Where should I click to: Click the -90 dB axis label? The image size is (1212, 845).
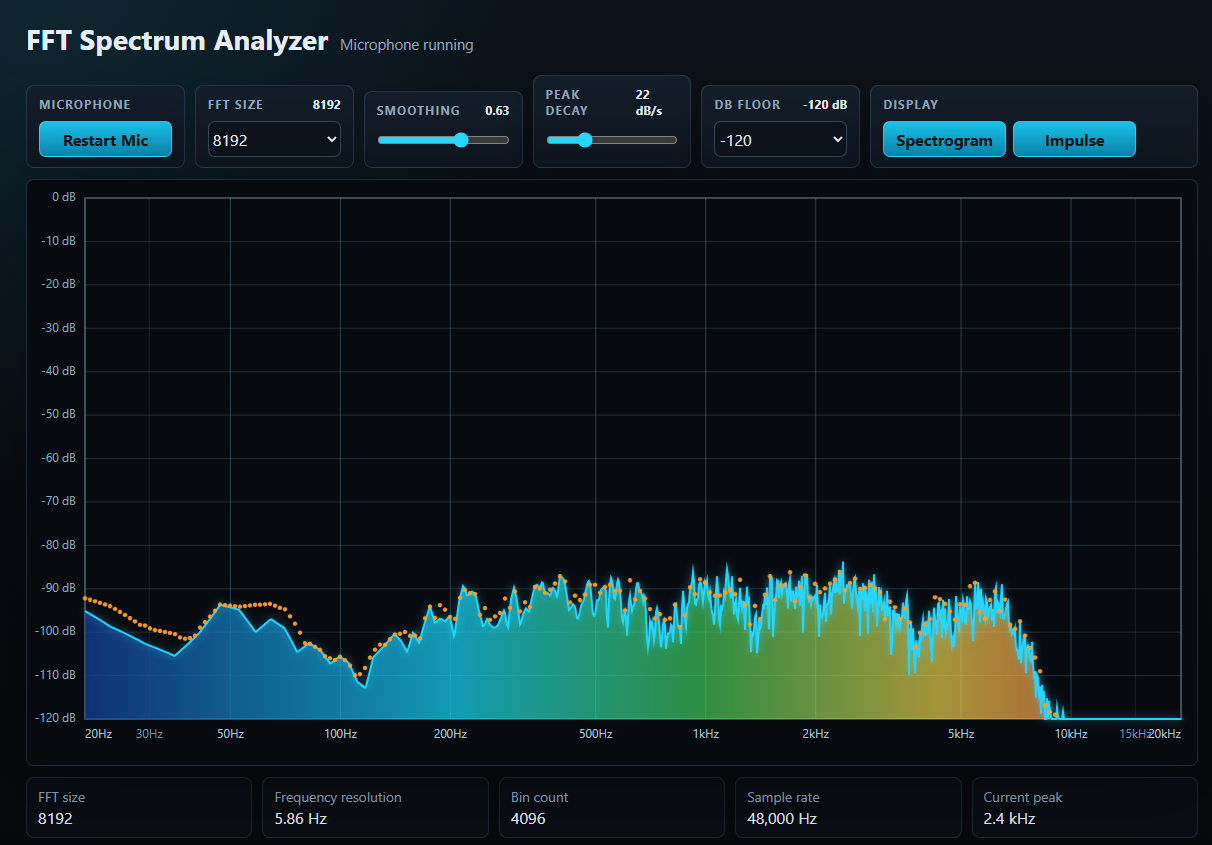[61, 588]
